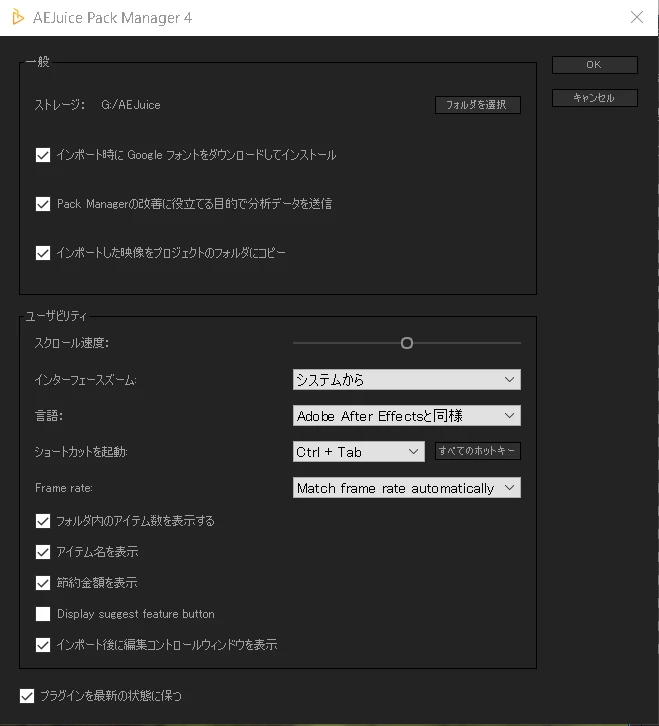Screen dimensions: 659x726
Task: Click the AEJuice Pack Manager 4 title text
Action: tap(112, 18)
